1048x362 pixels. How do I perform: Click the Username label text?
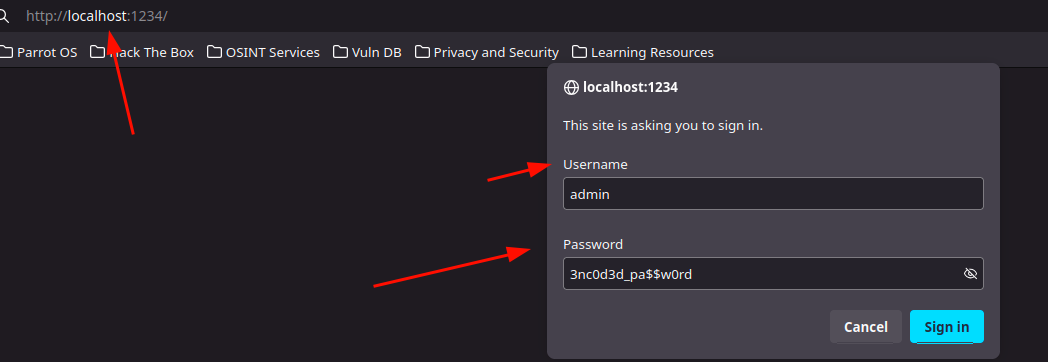596,164
